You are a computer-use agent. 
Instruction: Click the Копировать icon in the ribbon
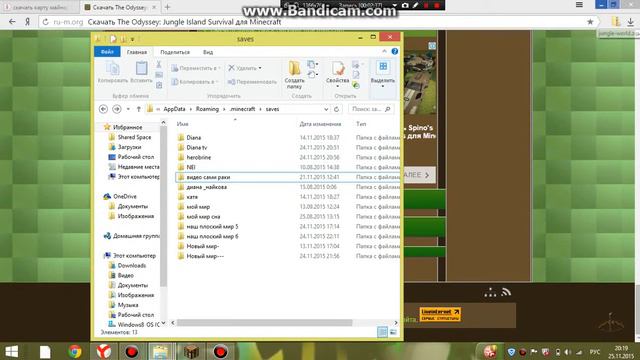click(113, 73)
